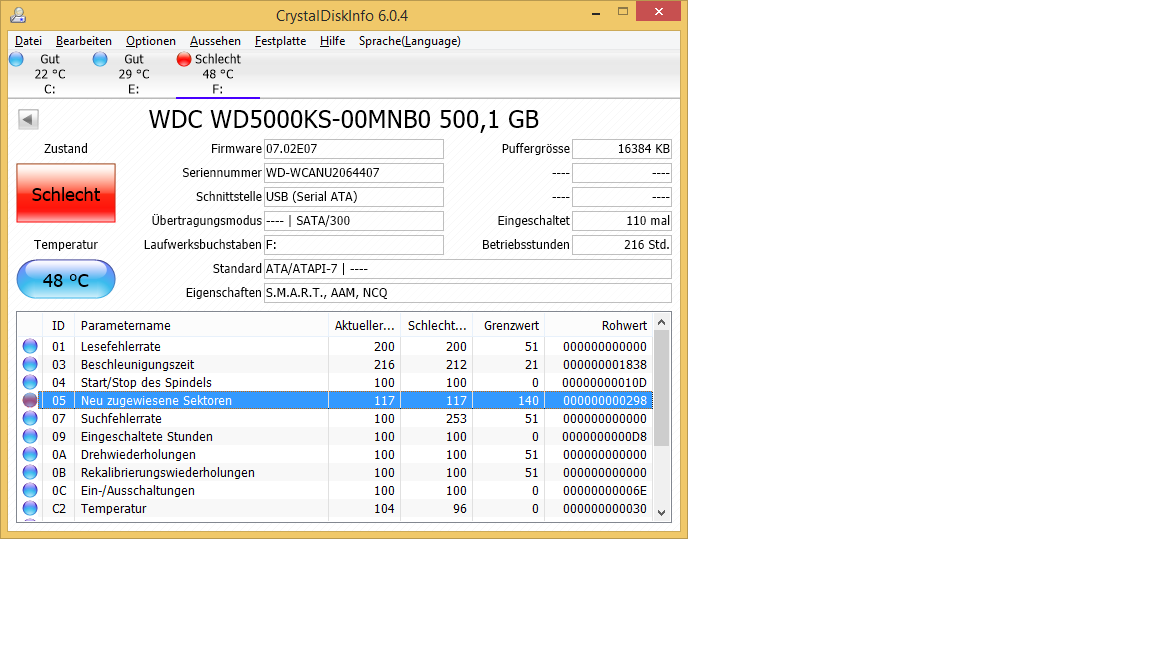Click raw value 000000001838
Screen dimensions: 1152x648
click(605, 364)
